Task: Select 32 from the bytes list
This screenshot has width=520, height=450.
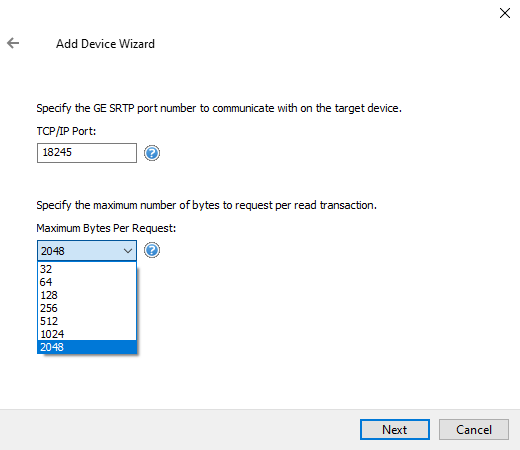Action: (87, 269)
